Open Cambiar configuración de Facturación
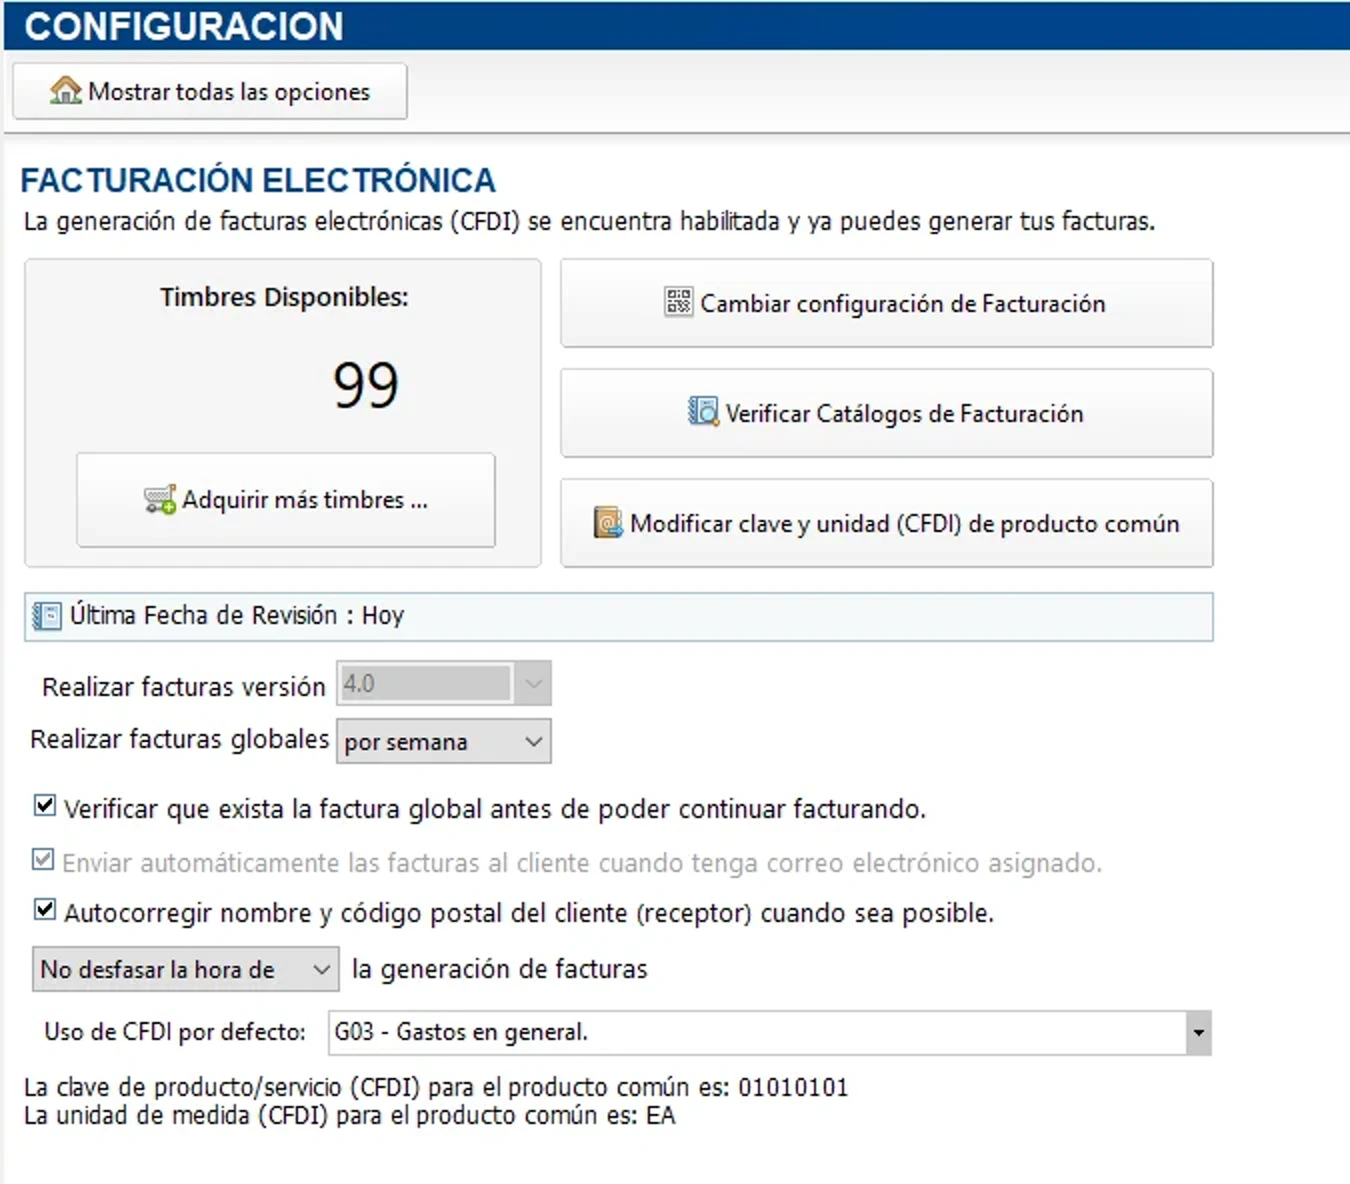Viewport: 1350px width, 1184px height. pyautogui.click(x=886, y=304)
